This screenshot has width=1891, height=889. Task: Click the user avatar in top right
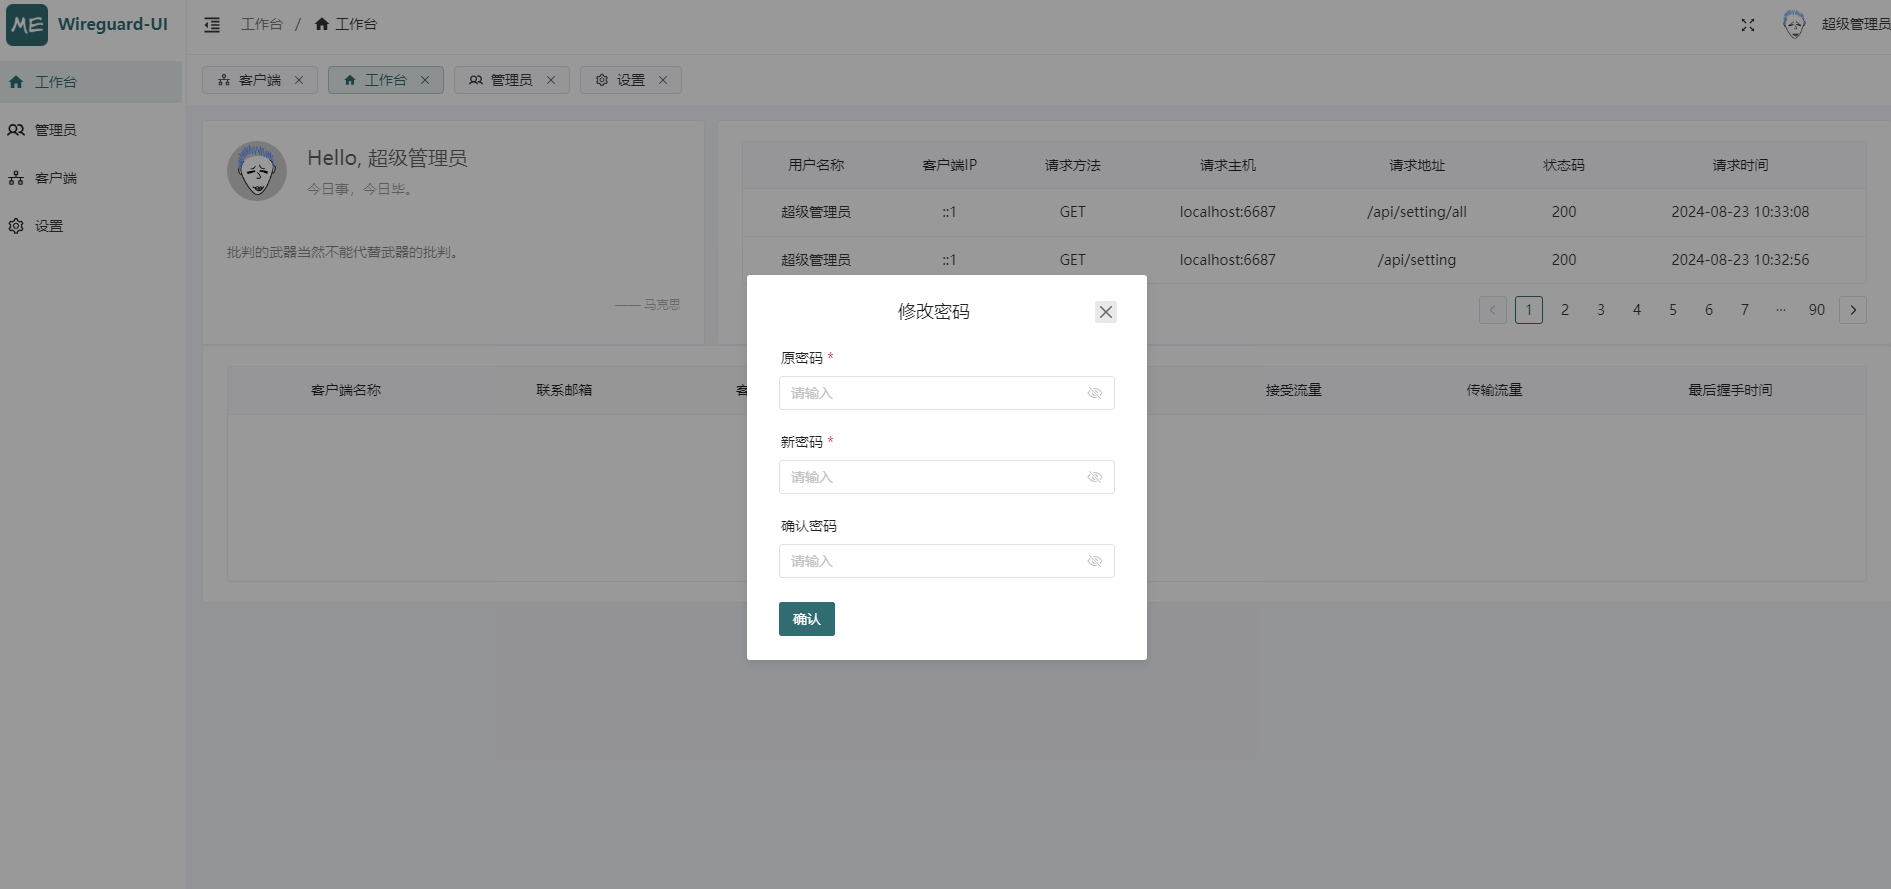[x=1794, y=25]
